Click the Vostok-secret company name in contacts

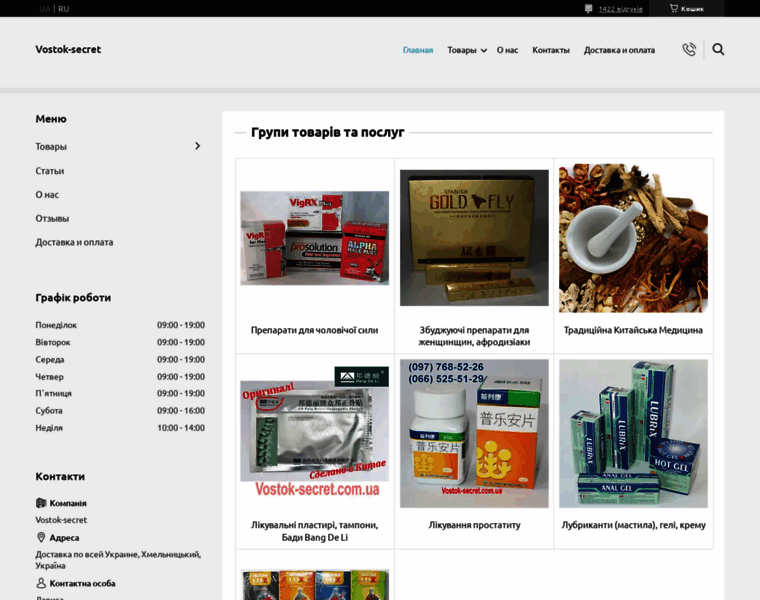point(61,520)
